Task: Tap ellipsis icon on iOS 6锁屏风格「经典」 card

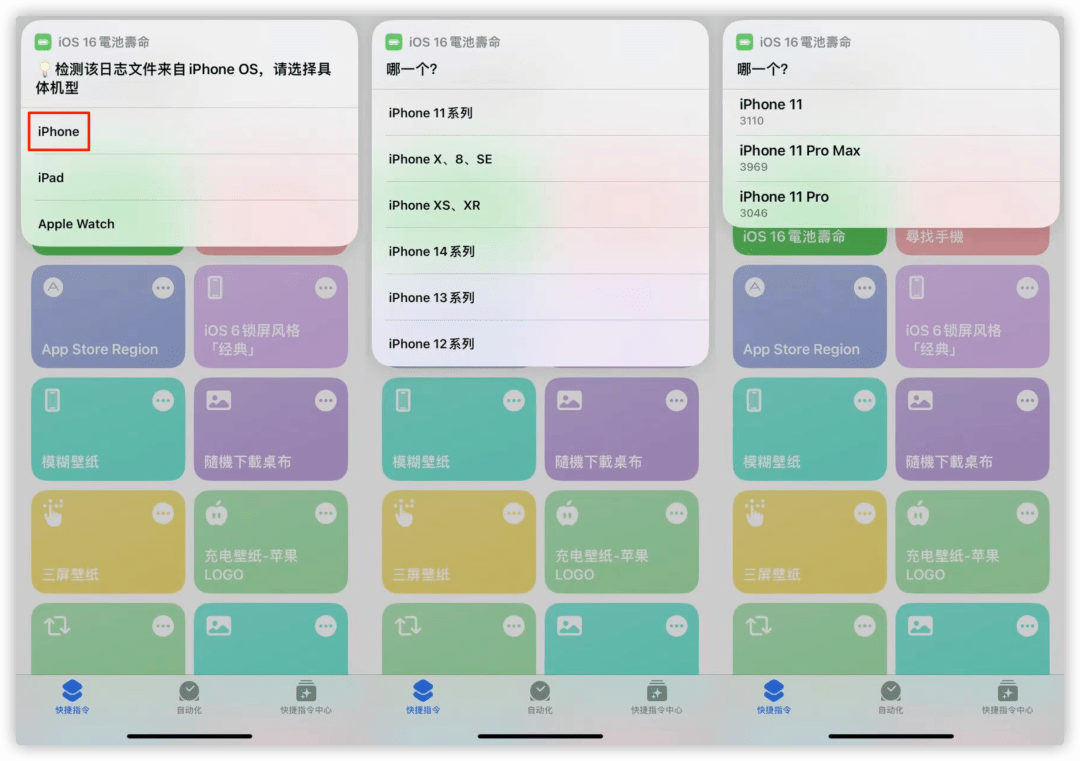Action: pos(326,287)
